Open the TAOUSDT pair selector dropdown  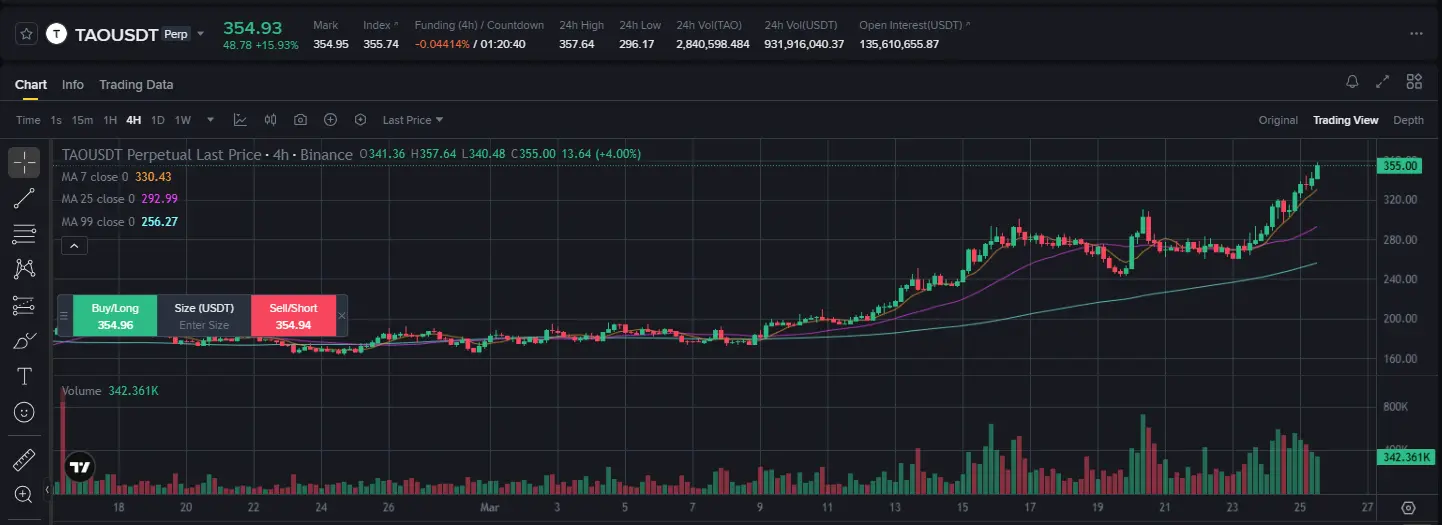pos(200,34)
